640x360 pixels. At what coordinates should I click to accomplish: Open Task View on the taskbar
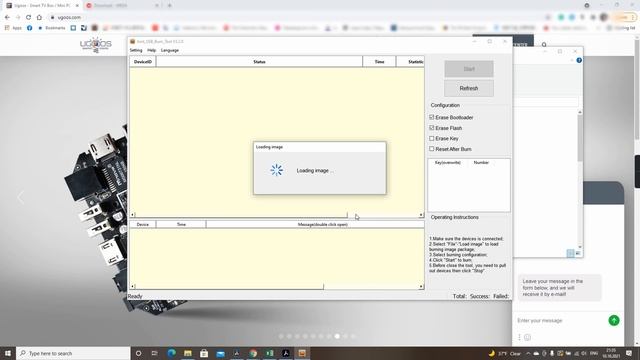pyautogui.click(x=155, y=353)
